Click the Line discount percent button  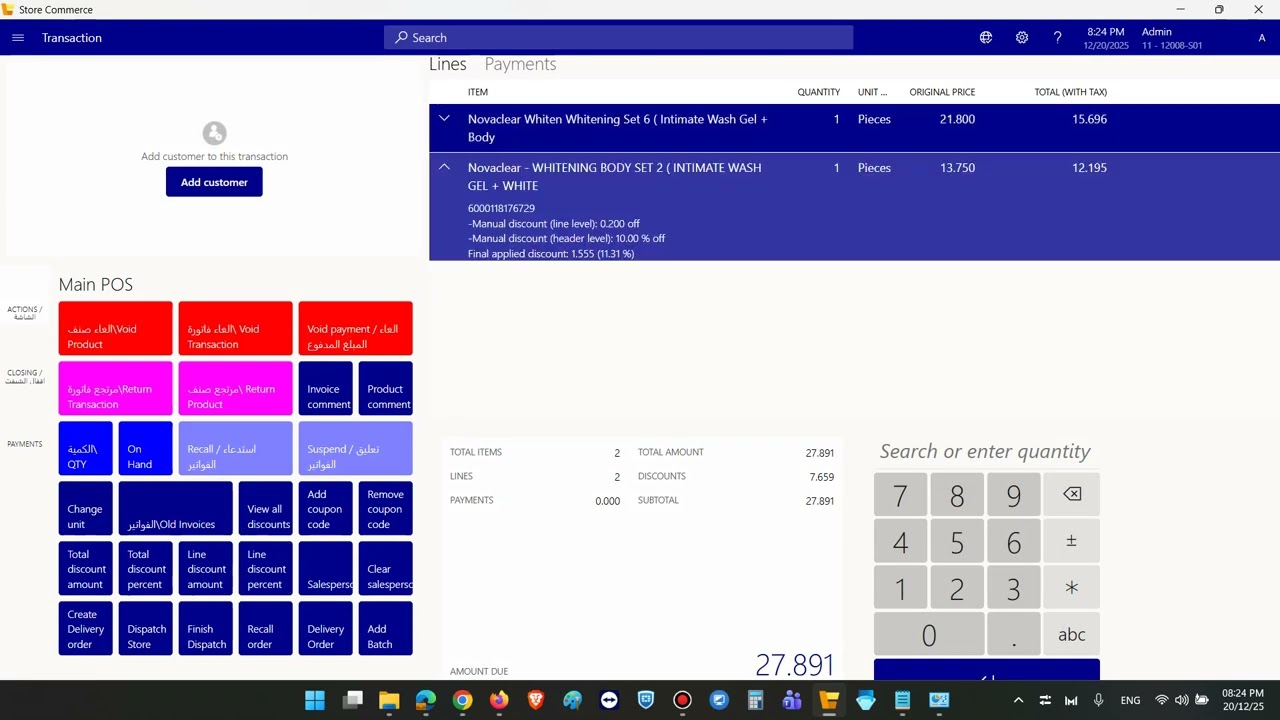coord(265,569)
